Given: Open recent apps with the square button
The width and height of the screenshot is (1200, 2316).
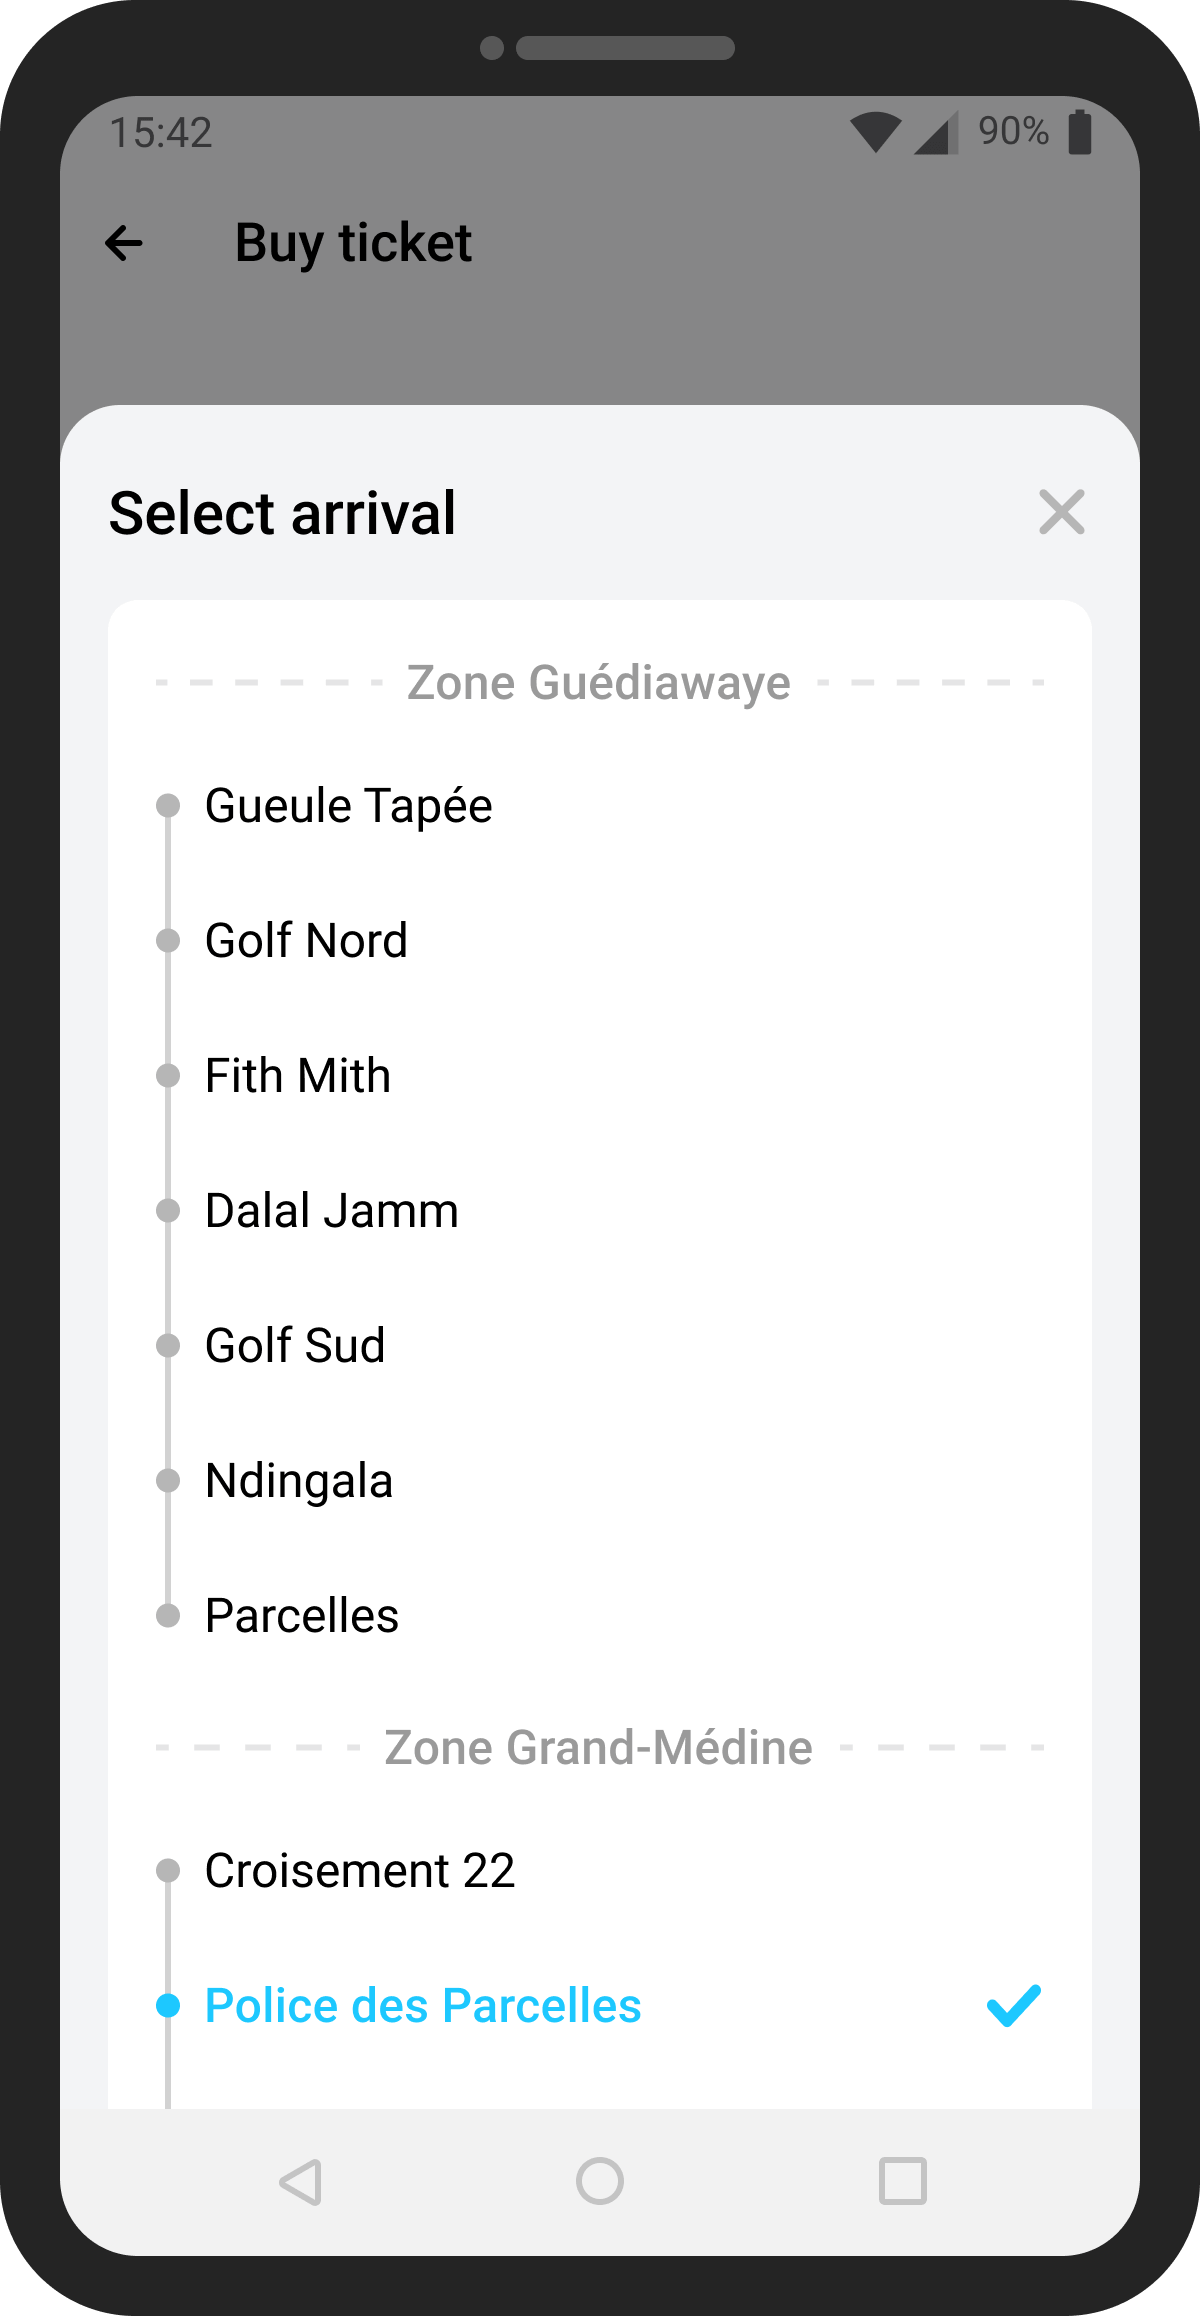Looking at the screenshot, I should (x=902, y=2181).
